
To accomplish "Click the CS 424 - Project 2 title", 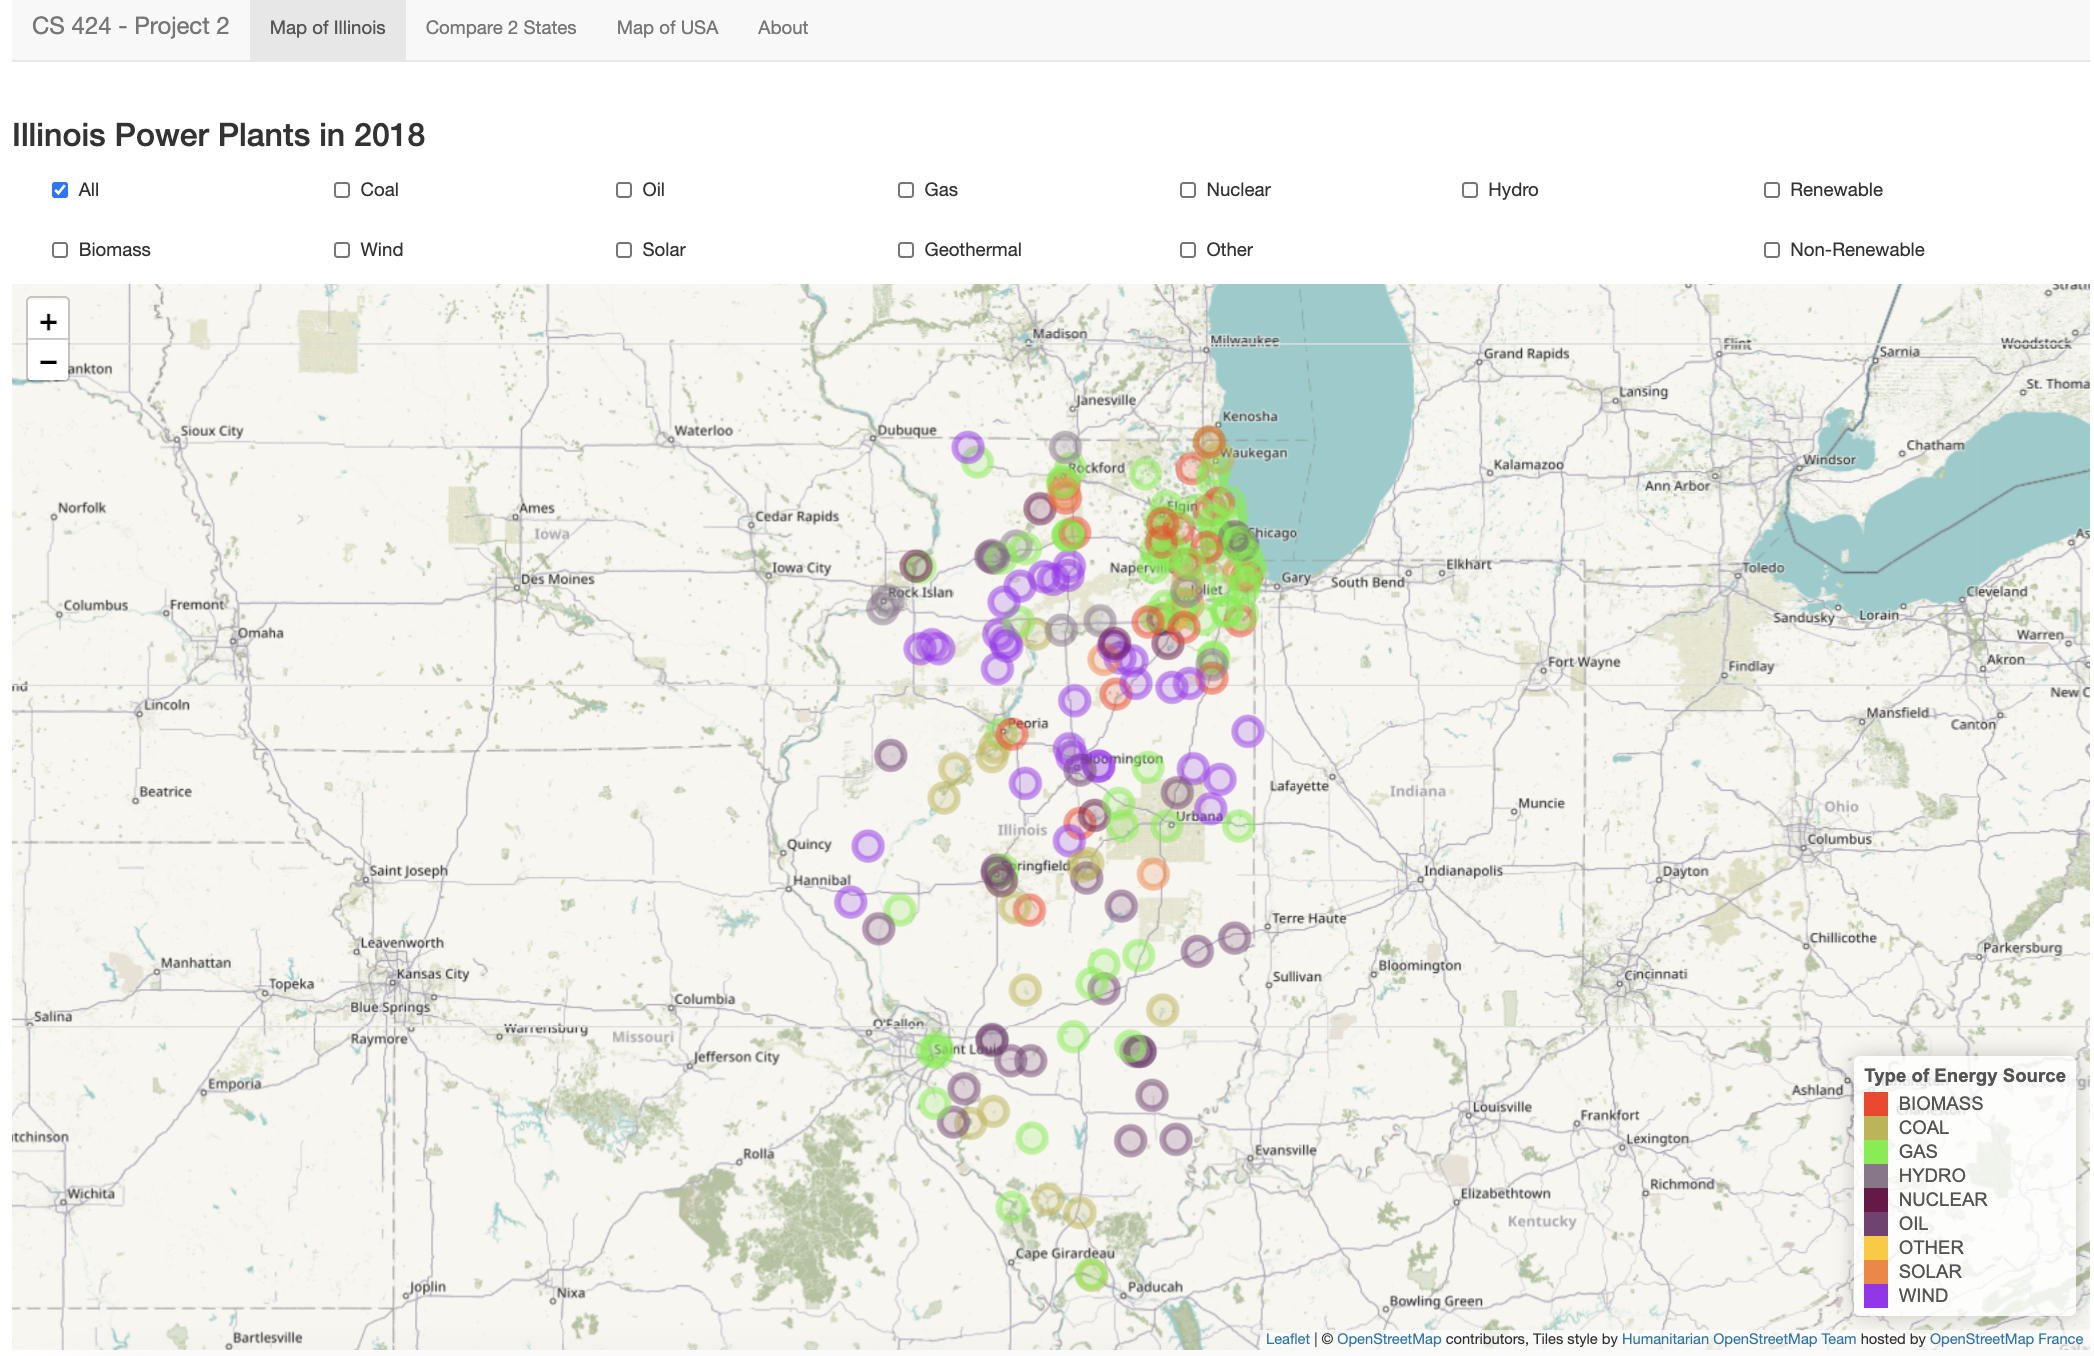I will point(131,26).
